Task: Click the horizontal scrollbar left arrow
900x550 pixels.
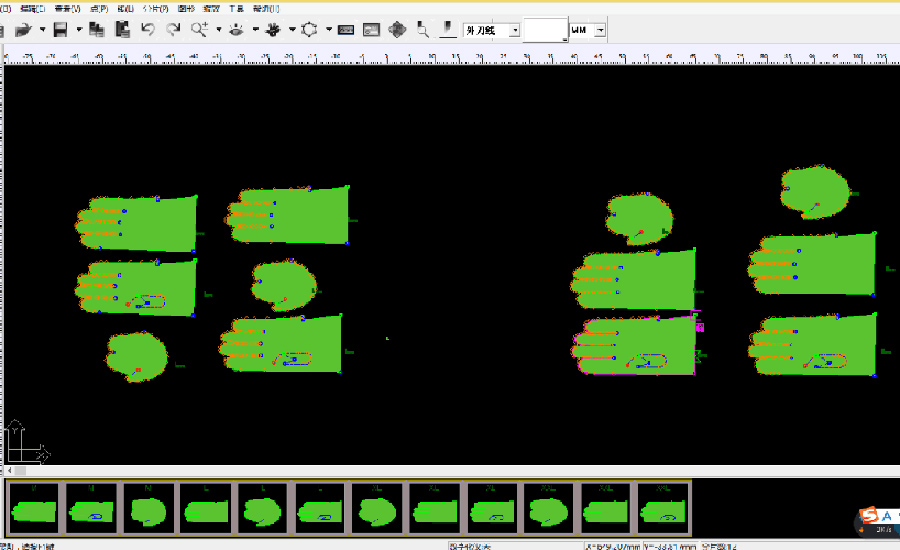Action: [9, 470]
